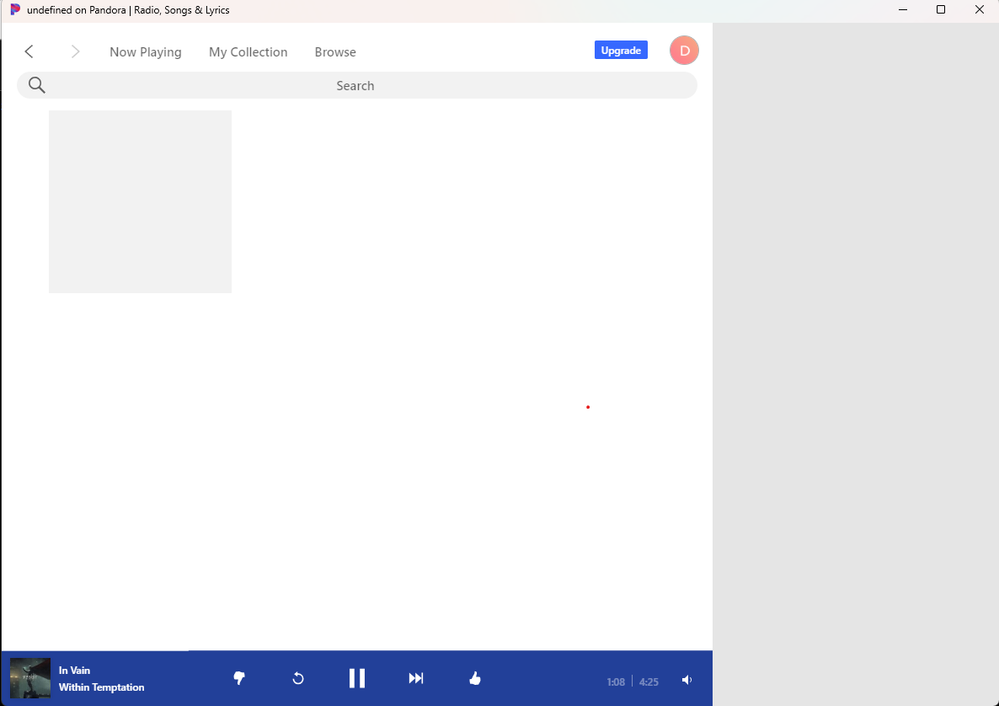Maximize the Pandora window

tap(940, 10)
